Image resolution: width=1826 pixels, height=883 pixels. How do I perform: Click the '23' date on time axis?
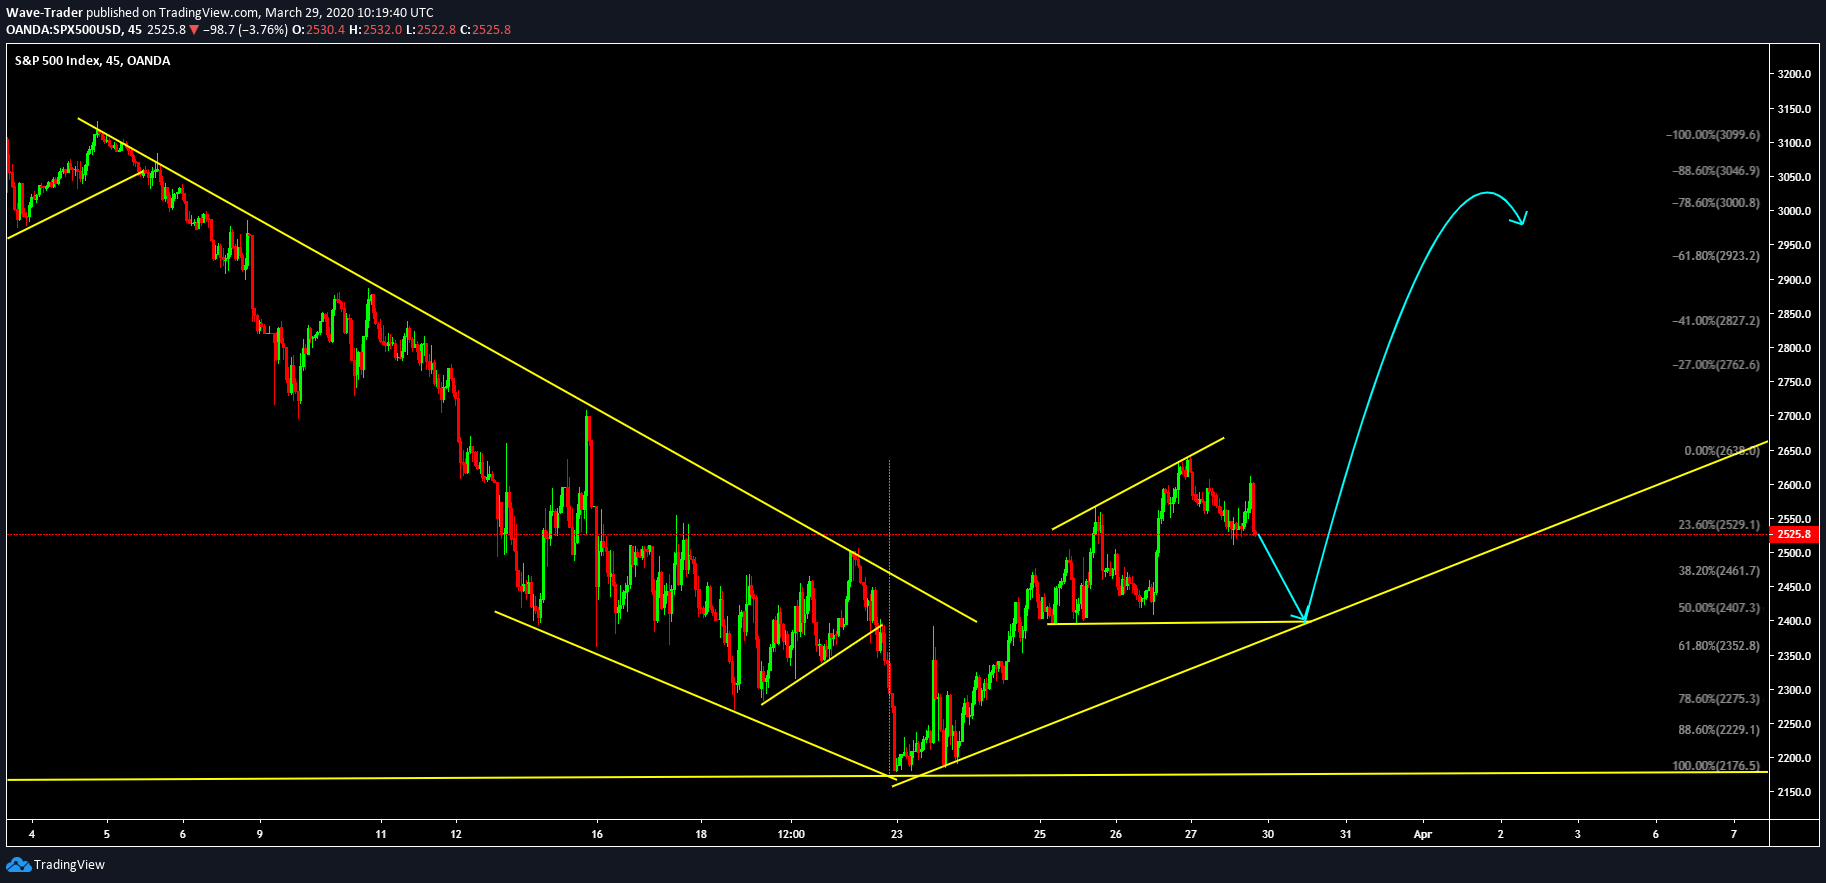pyautogui.click(x=897, y=834)
